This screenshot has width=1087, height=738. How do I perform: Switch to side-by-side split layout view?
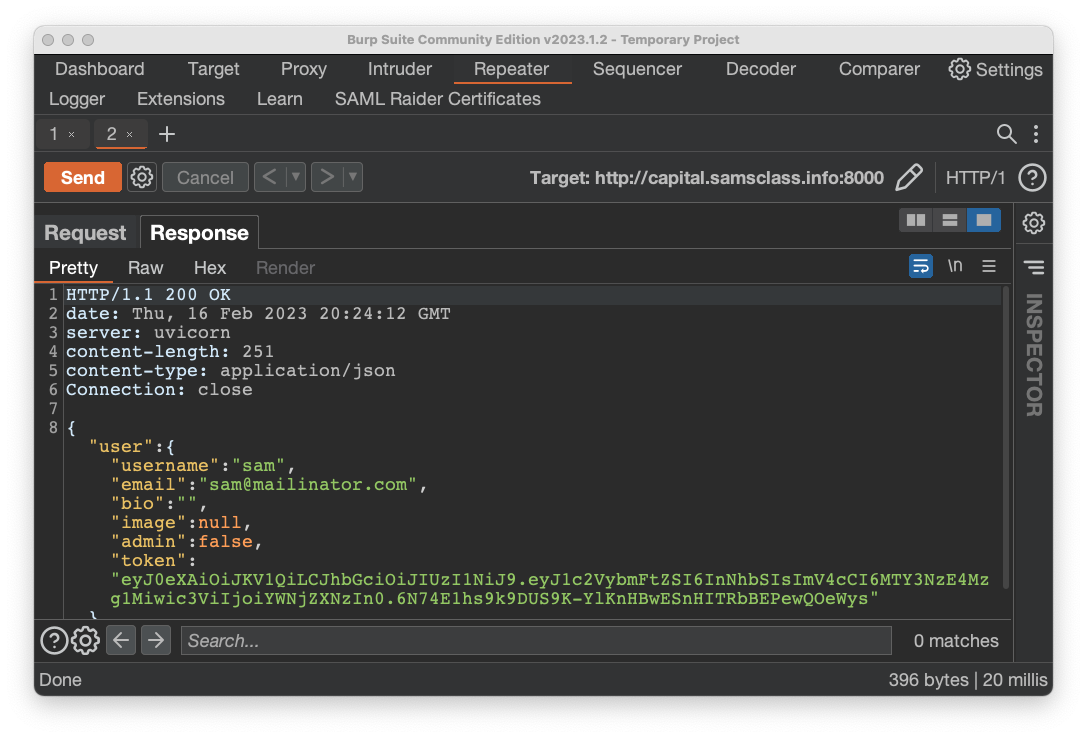tap(914, 220)
